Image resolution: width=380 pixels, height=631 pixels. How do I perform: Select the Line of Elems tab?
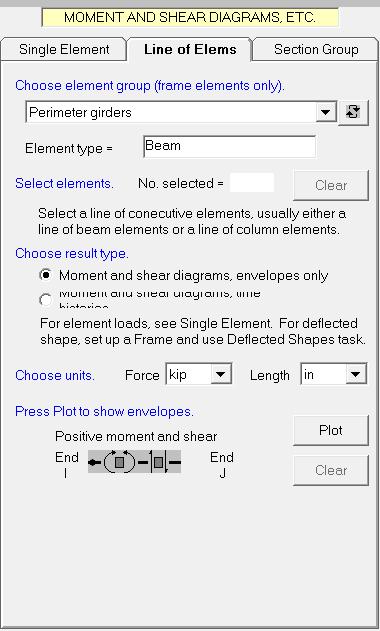coord(190,49)
